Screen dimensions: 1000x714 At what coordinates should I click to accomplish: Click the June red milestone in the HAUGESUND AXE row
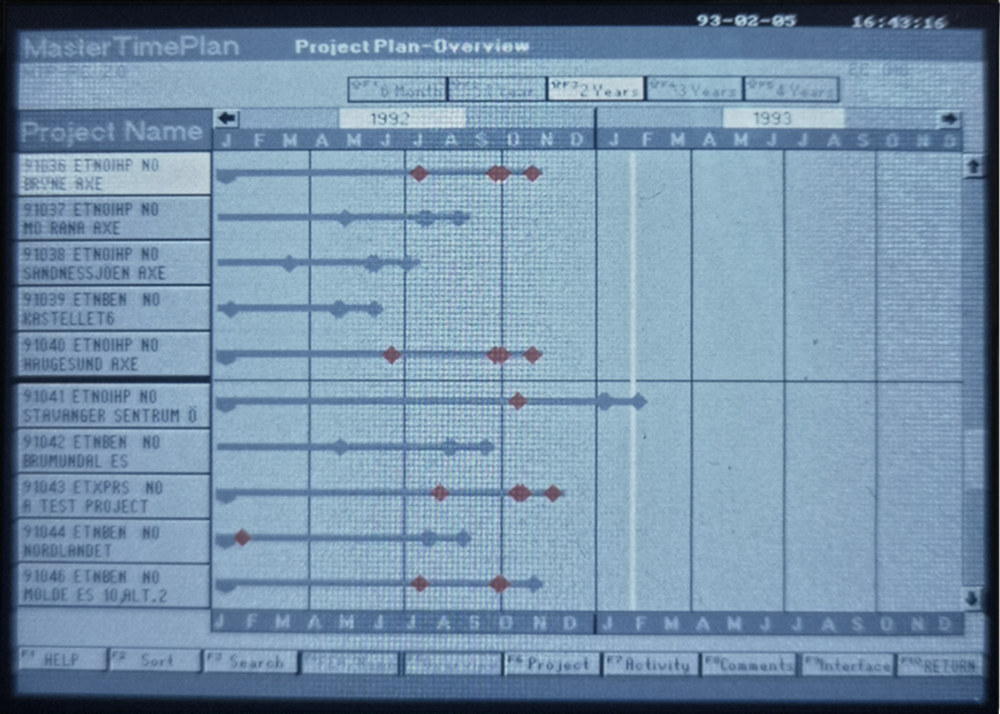[x=392, y=355]
